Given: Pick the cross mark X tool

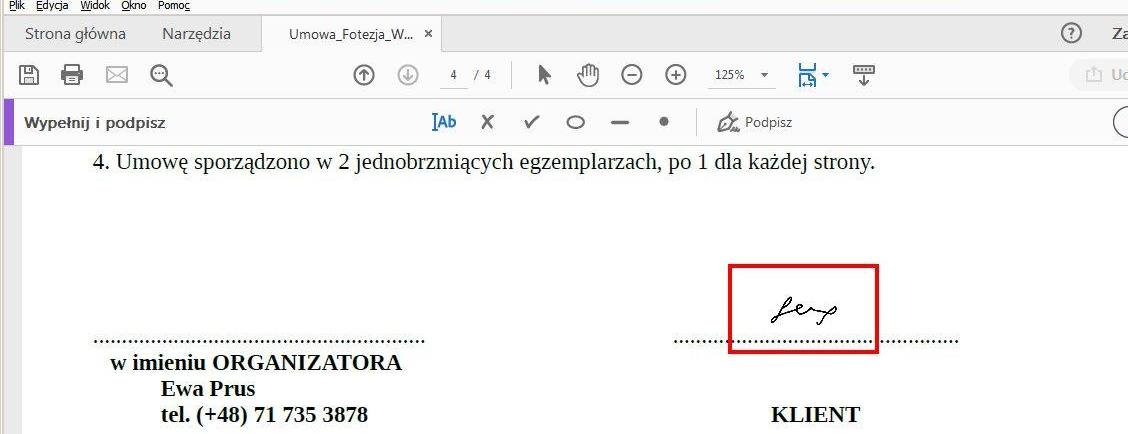Looking at the screenshot, I should [487, 122].
